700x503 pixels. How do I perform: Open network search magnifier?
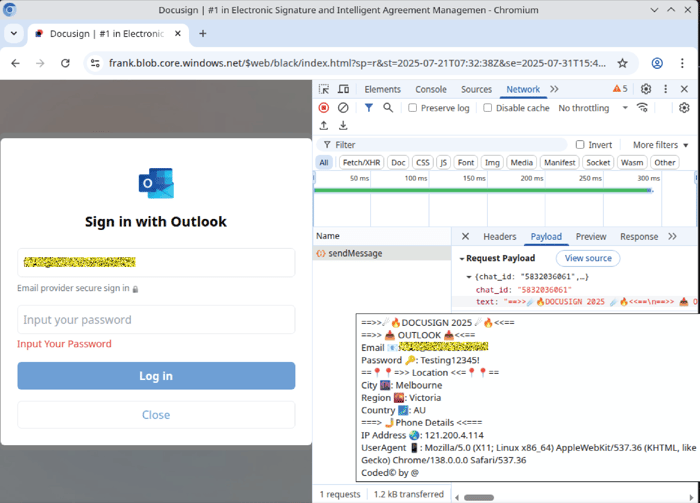click(388, 108)
